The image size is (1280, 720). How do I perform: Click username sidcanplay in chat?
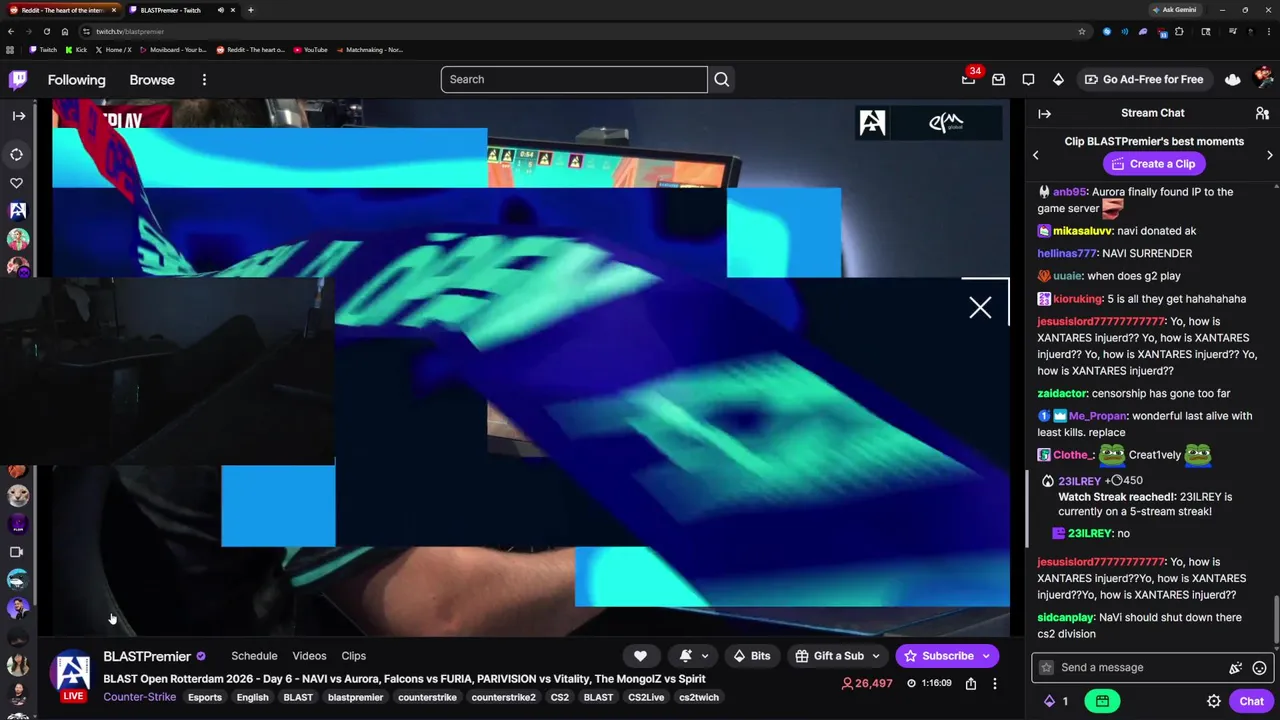[x=1065, y=618]
